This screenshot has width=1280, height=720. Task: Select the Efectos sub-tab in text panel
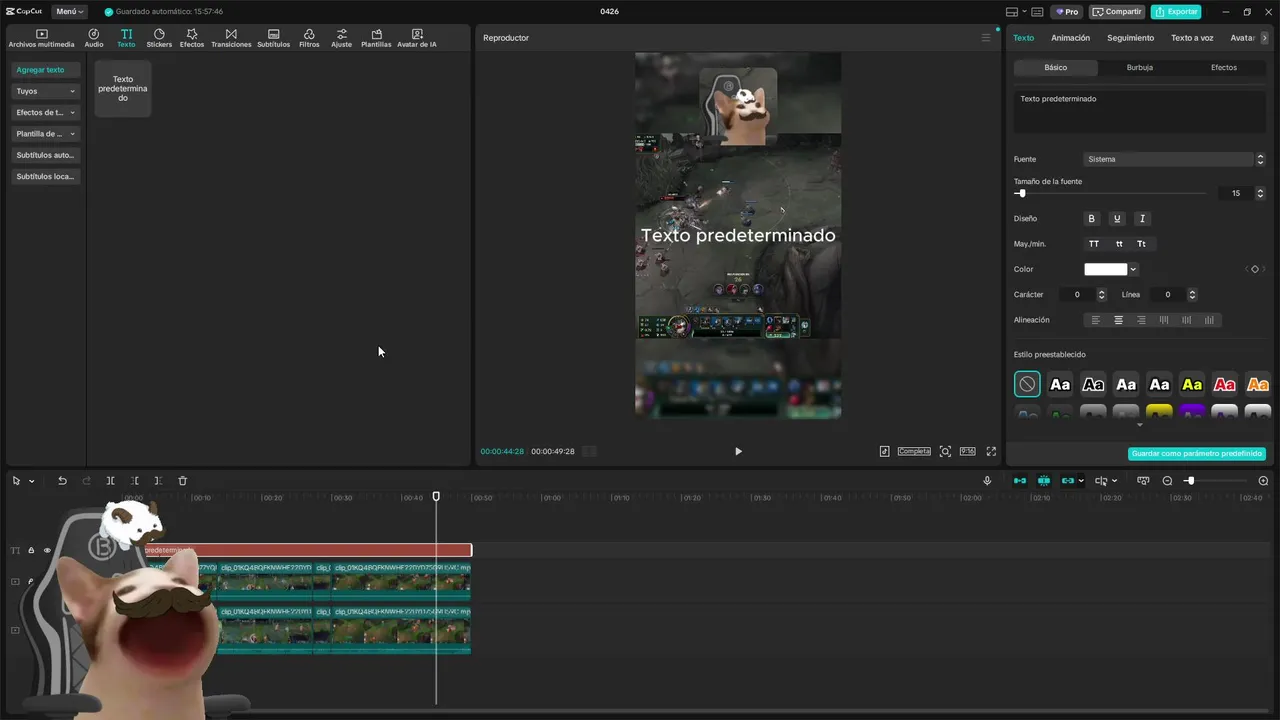[1223, 68]
